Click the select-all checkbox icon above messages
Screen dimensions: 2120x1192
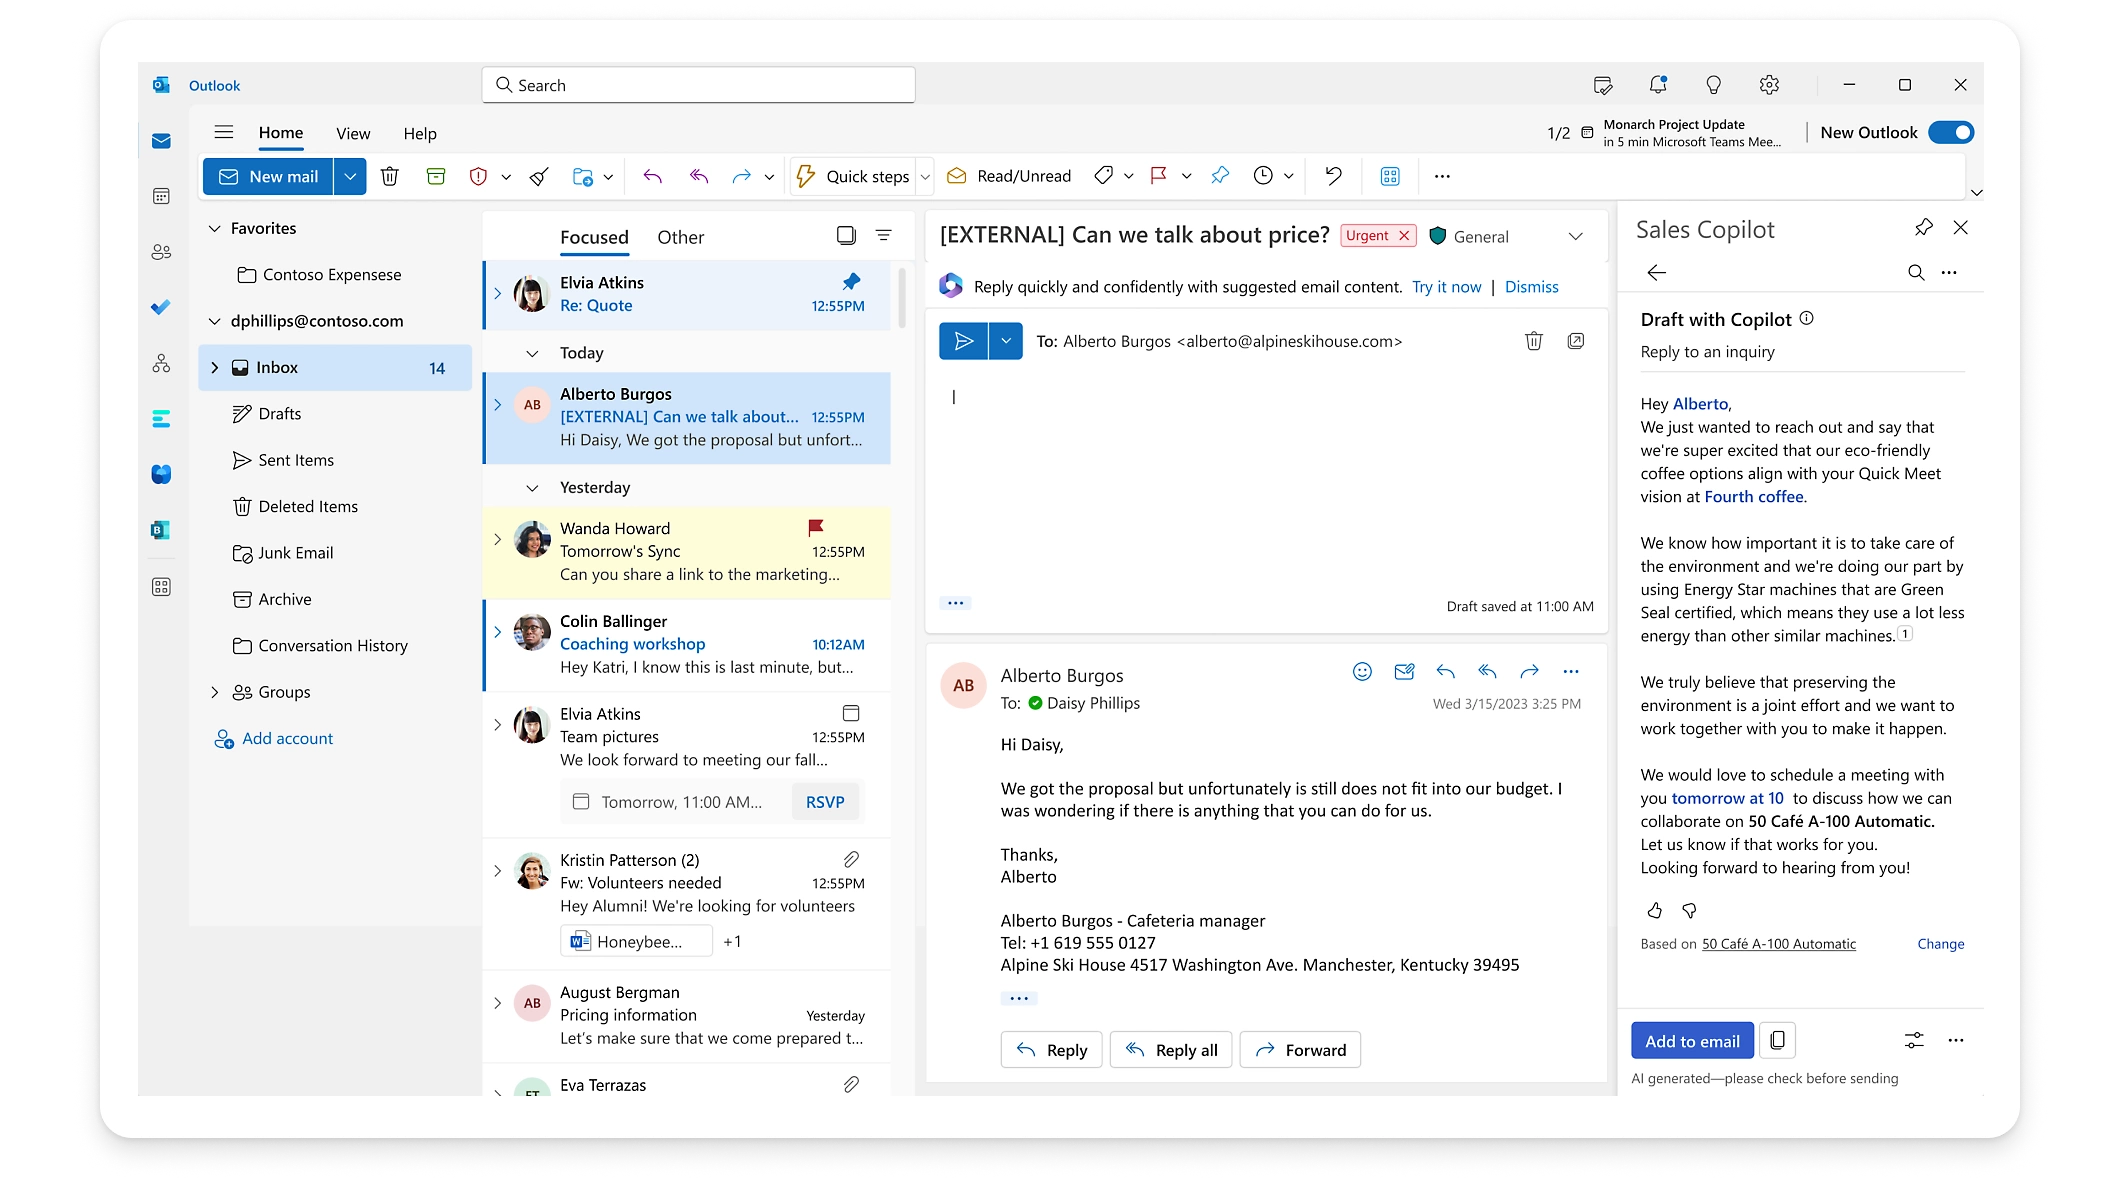pyautogui.click(x=846, y=235)
